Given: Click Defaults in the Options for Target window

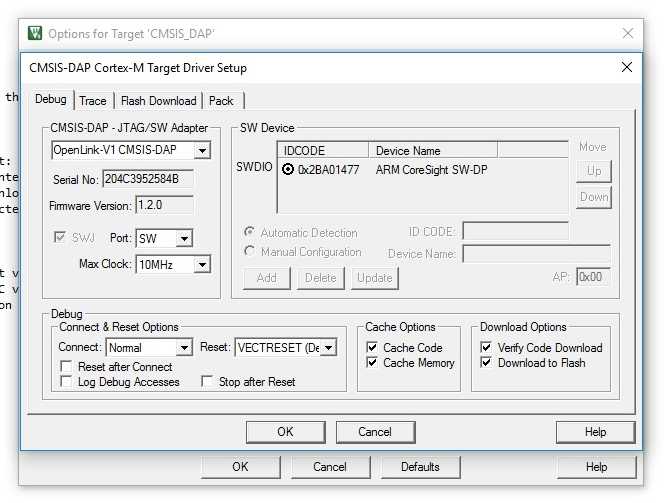Looking at the screenshot, I should click(420, 467).
